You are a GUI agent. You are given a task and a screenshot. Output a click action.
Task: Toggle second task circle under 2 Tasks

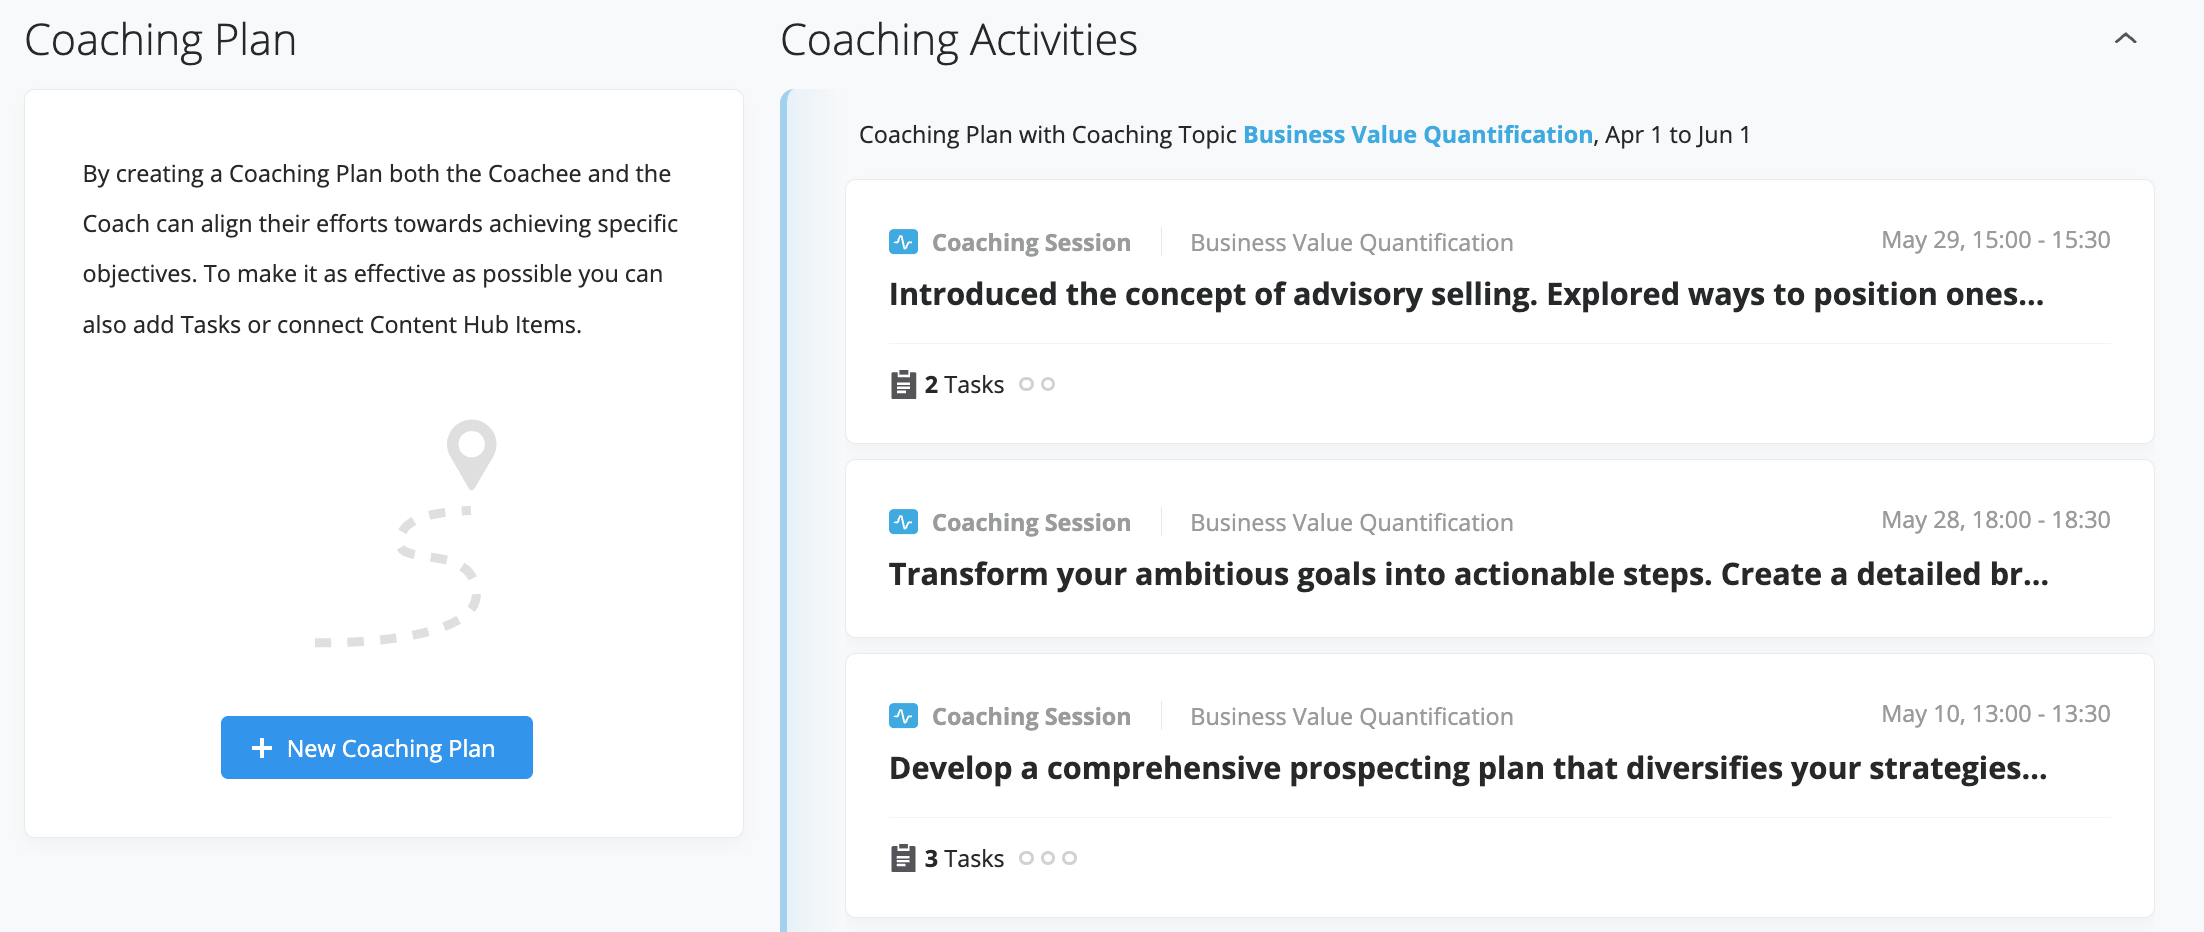pos(1048,384)
